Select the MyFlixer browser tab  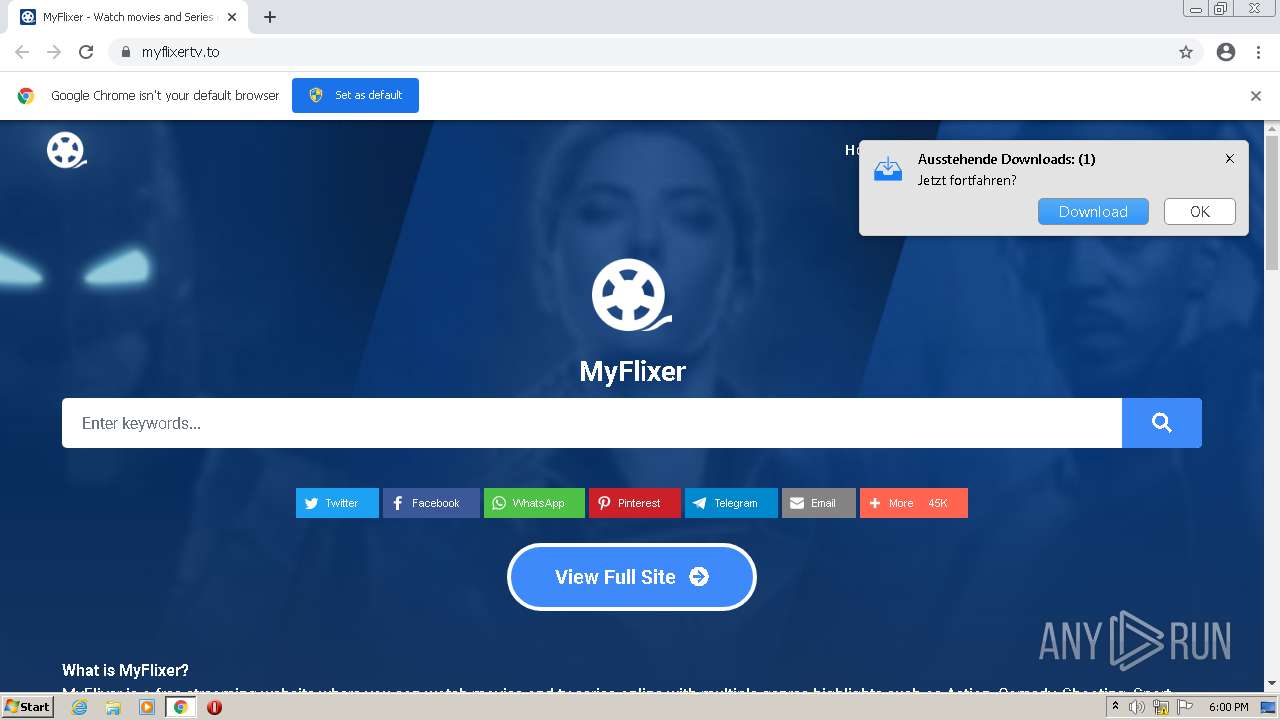(128, 17)
